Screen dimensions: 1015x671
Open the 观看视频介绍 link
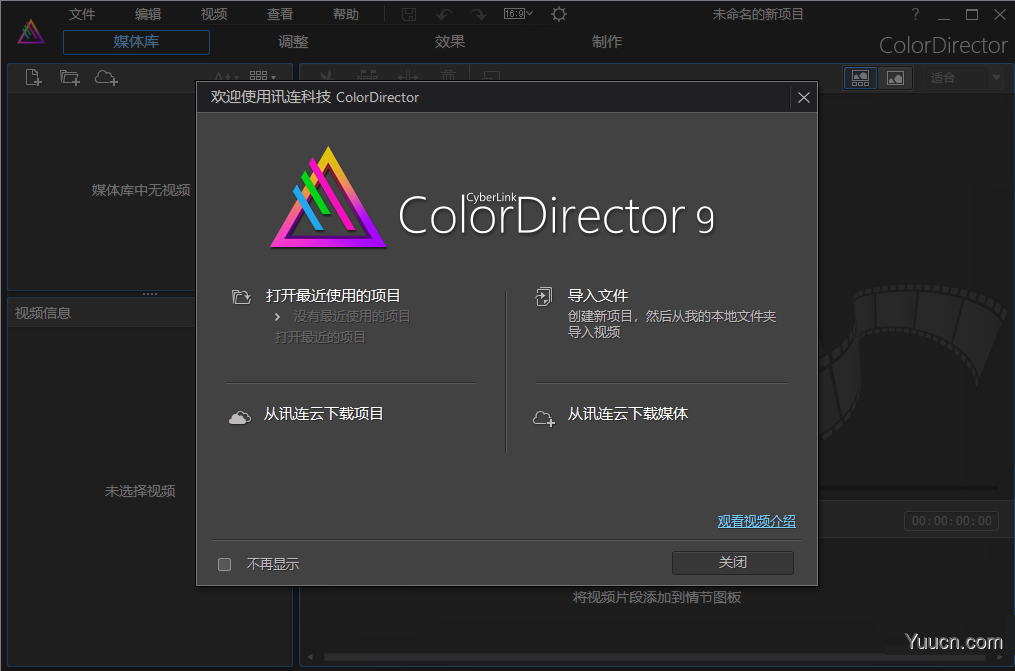pos(757,521)
